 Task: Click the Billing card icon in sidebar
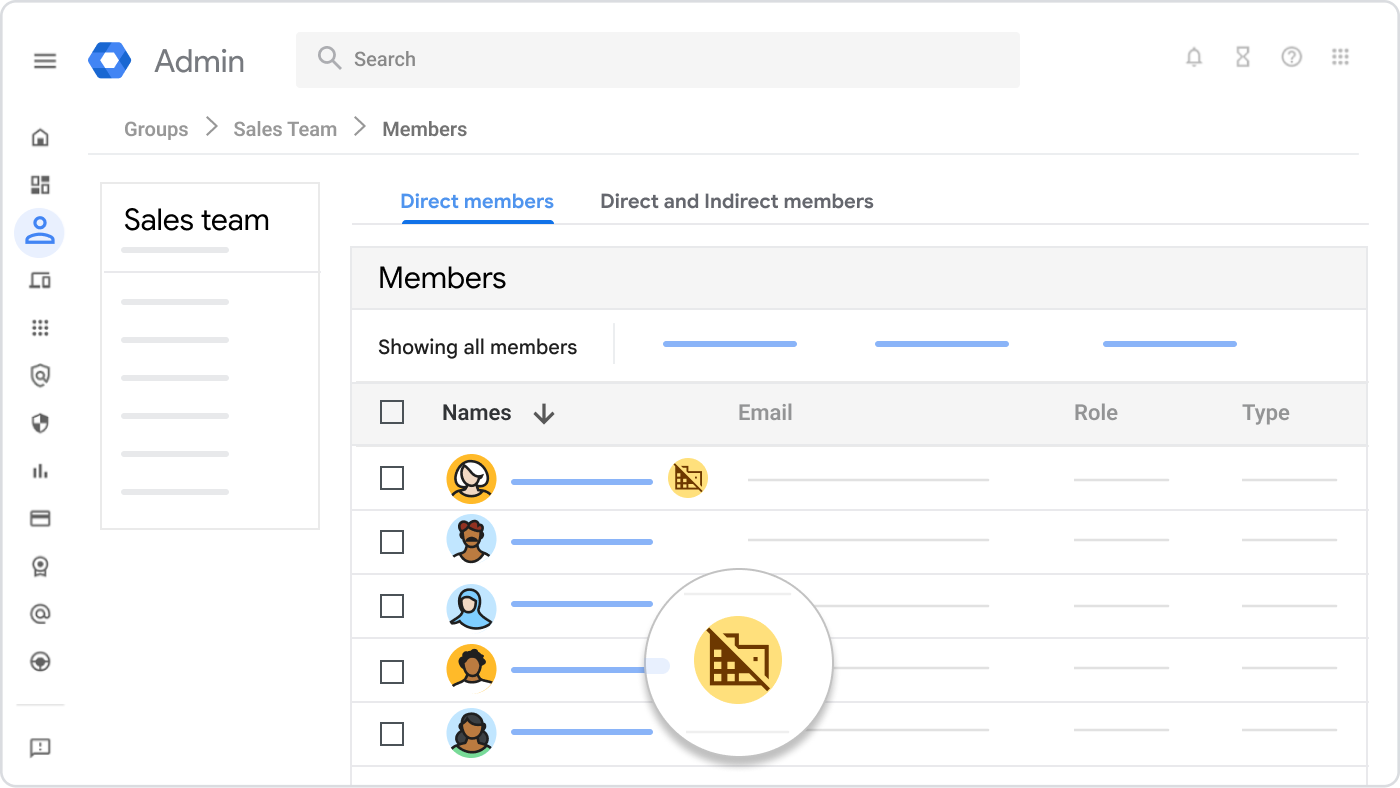(40, 518)
